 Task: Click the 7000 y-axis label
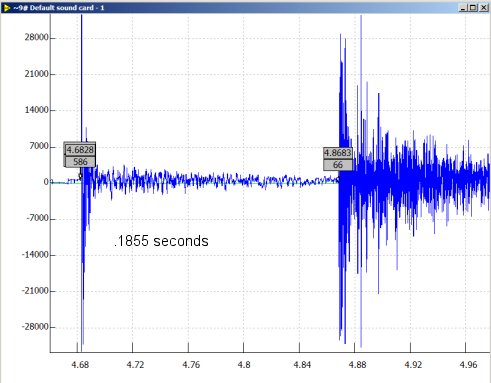tap(39, 146)
